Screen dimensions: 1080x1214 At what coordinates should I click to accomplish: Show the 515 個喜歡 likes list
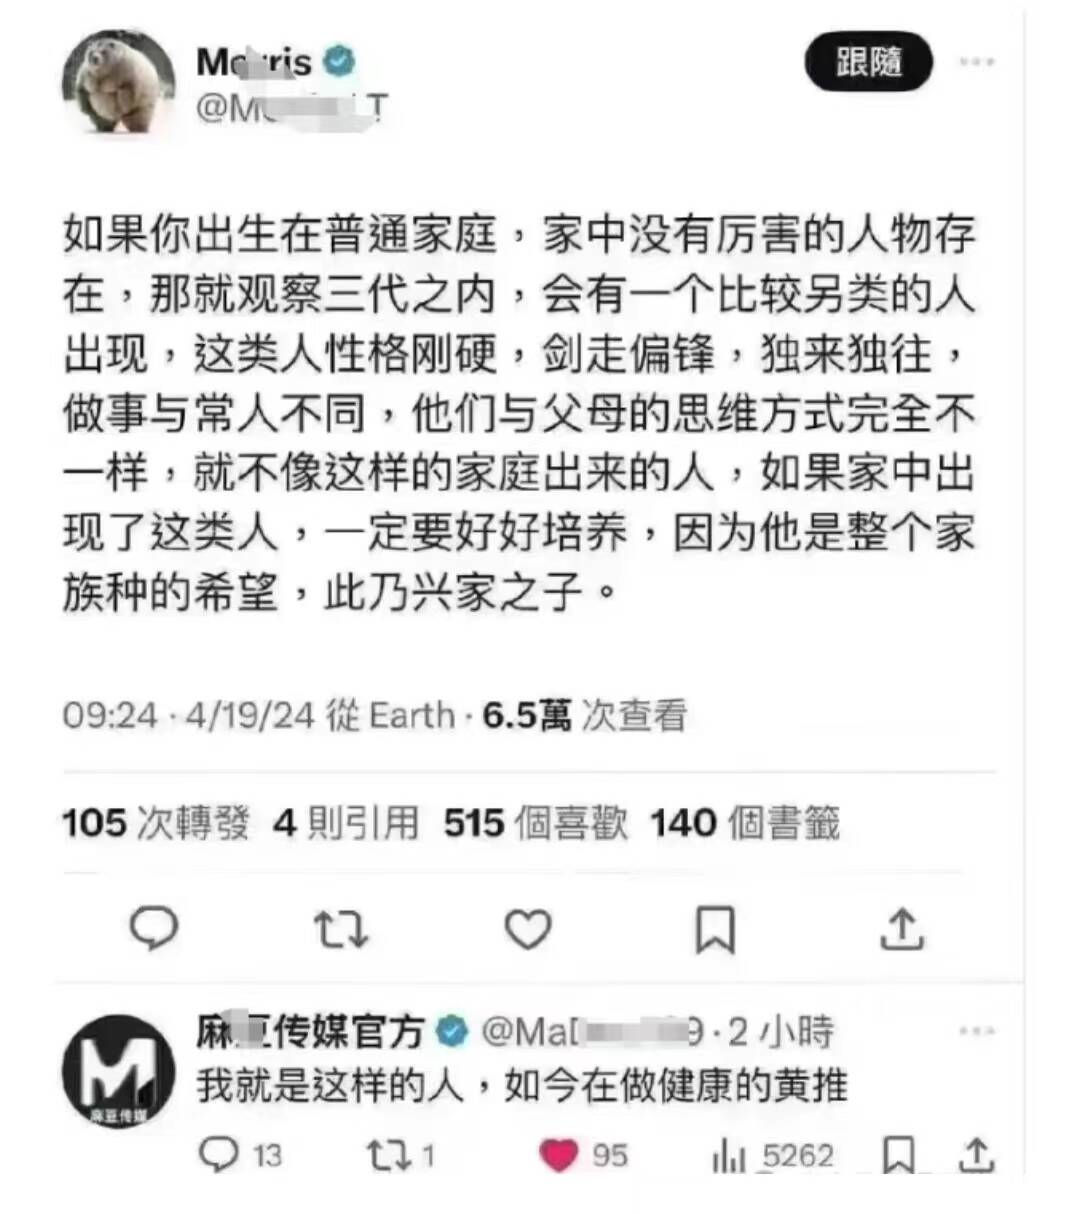[536, 823]
